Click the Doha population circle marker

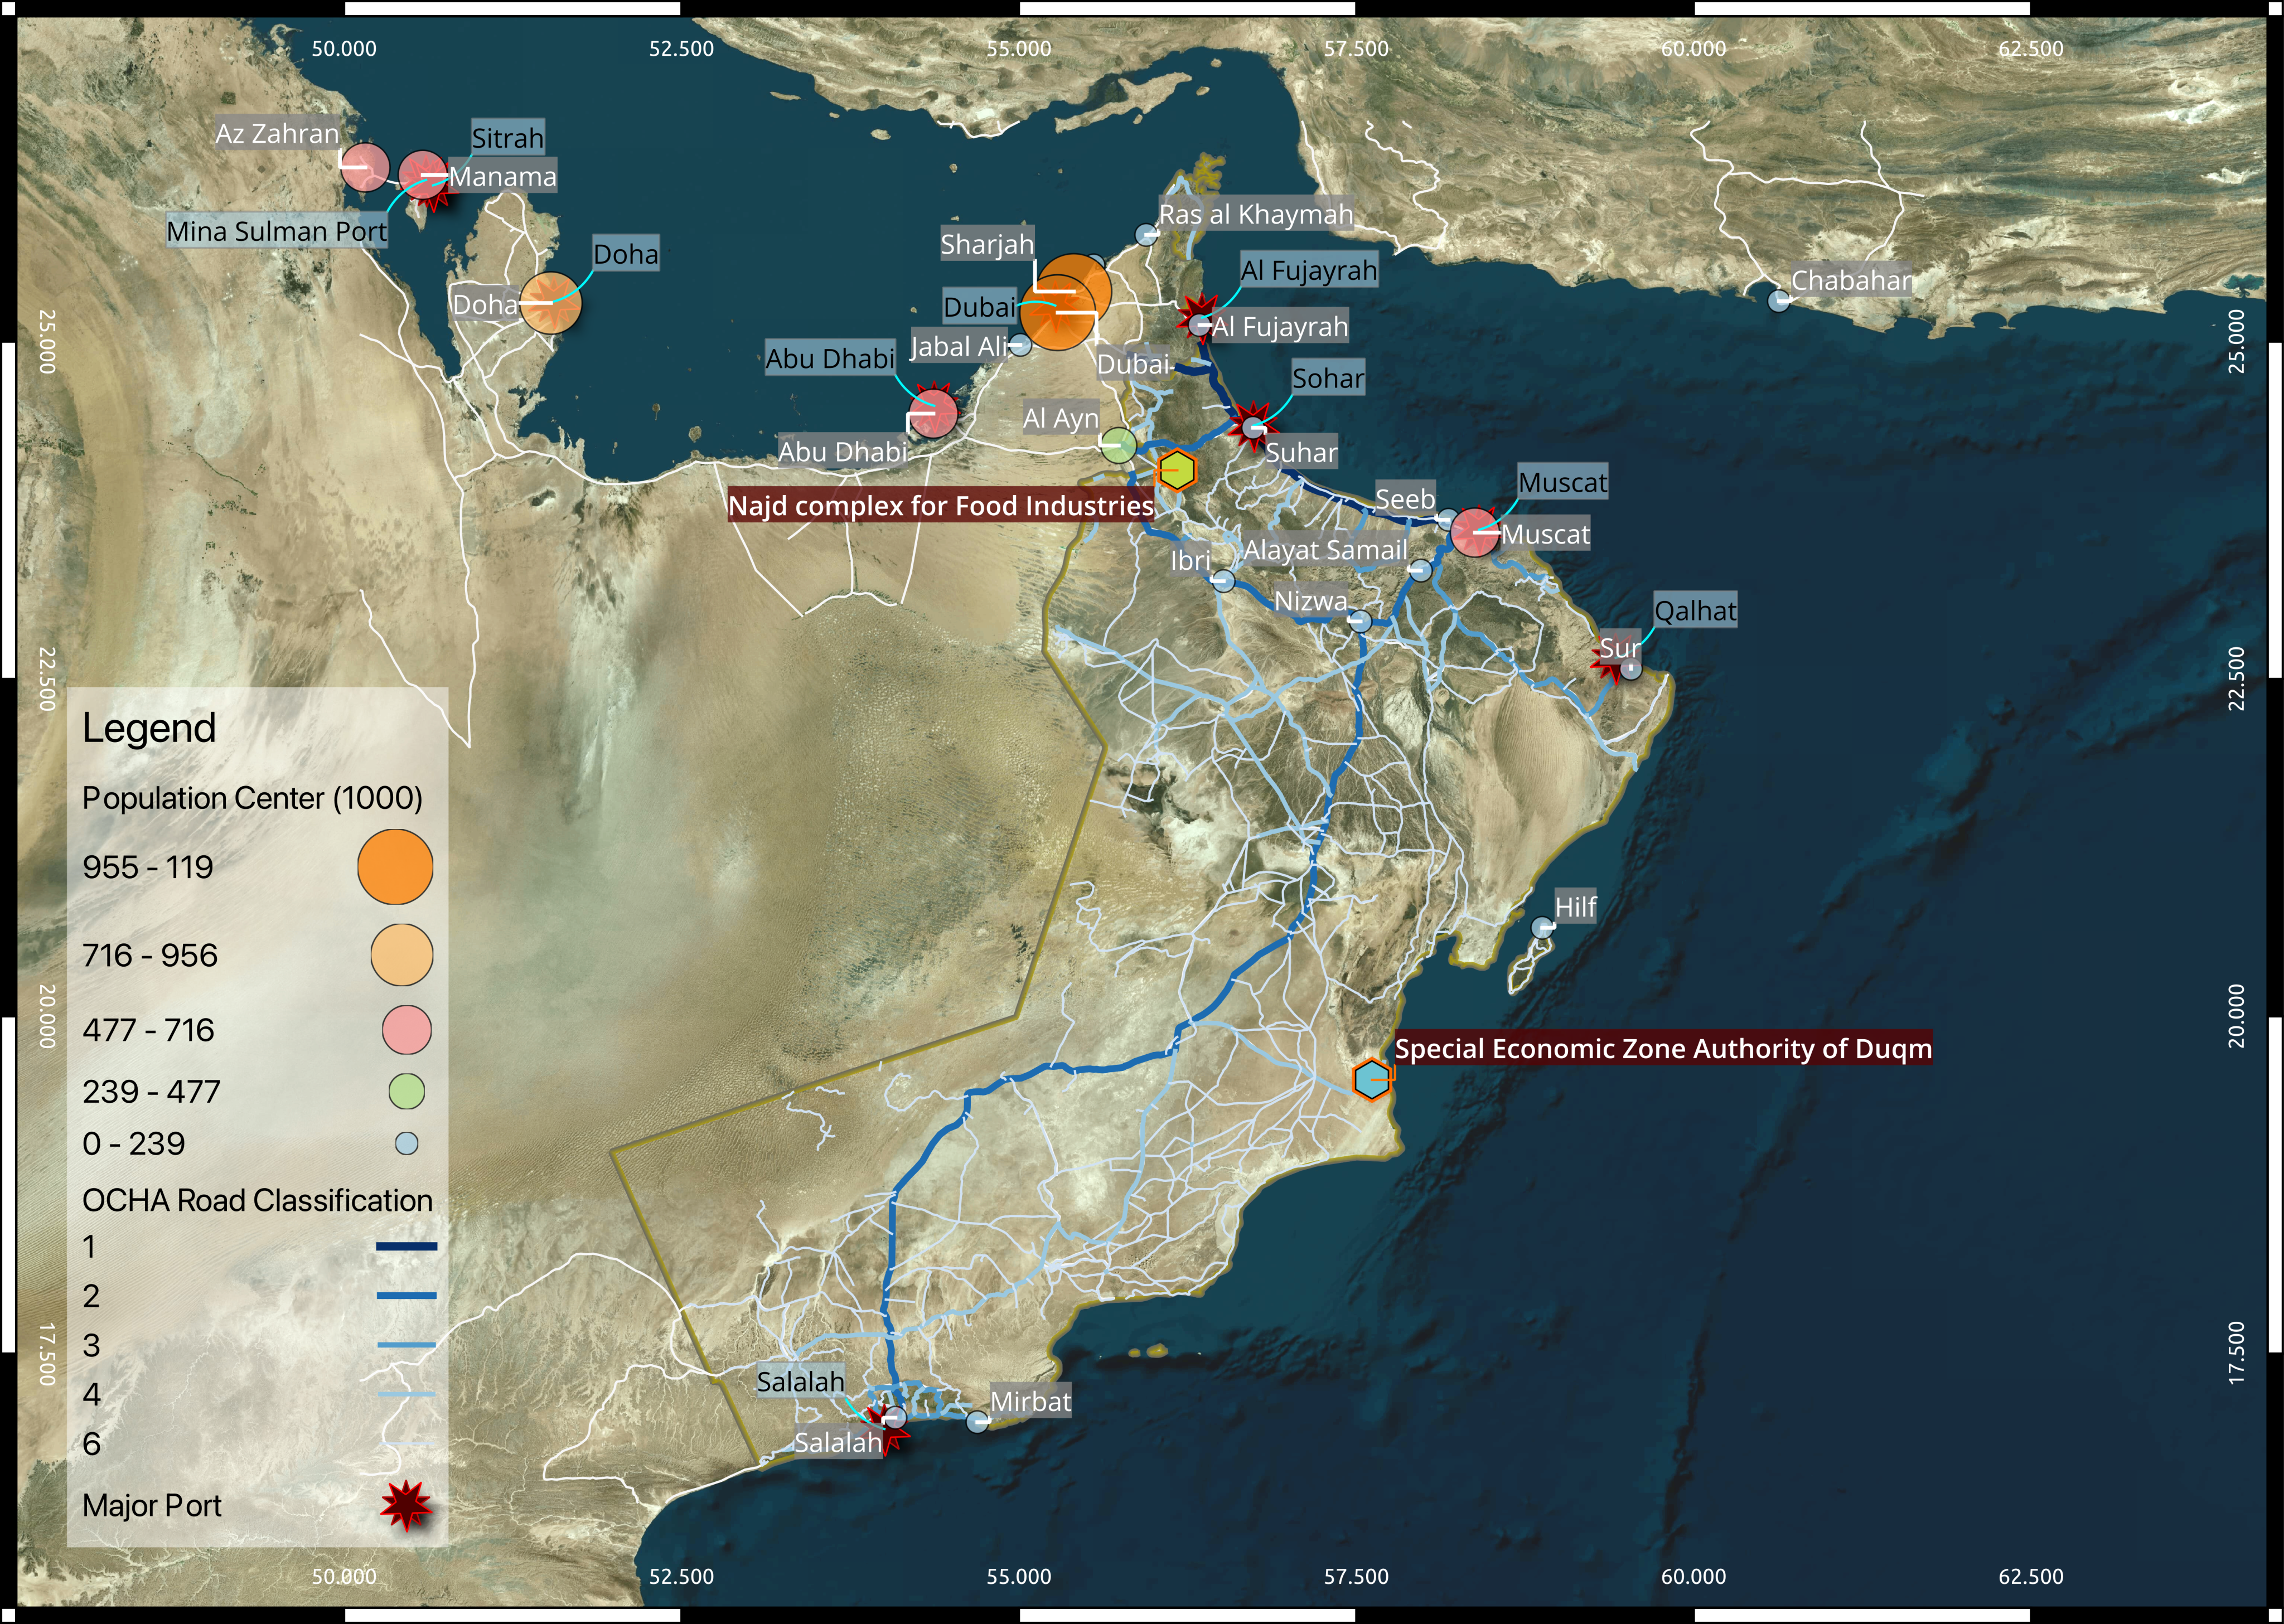(550, 302)
